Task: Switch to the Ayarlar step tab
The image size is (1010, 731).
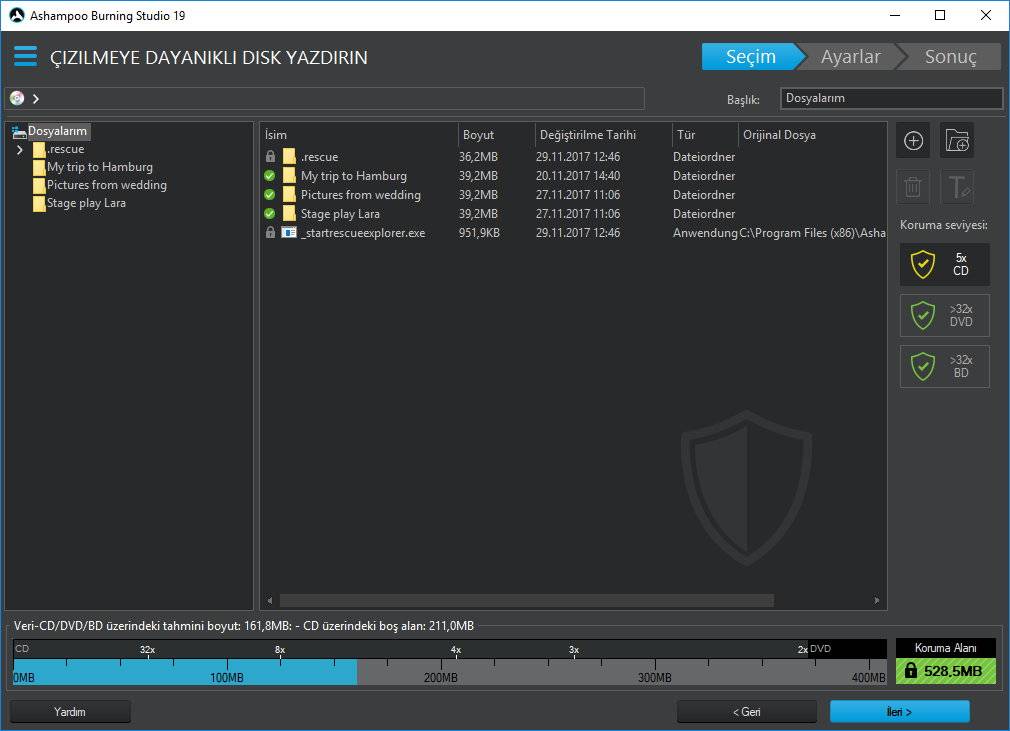Action: 850,57
